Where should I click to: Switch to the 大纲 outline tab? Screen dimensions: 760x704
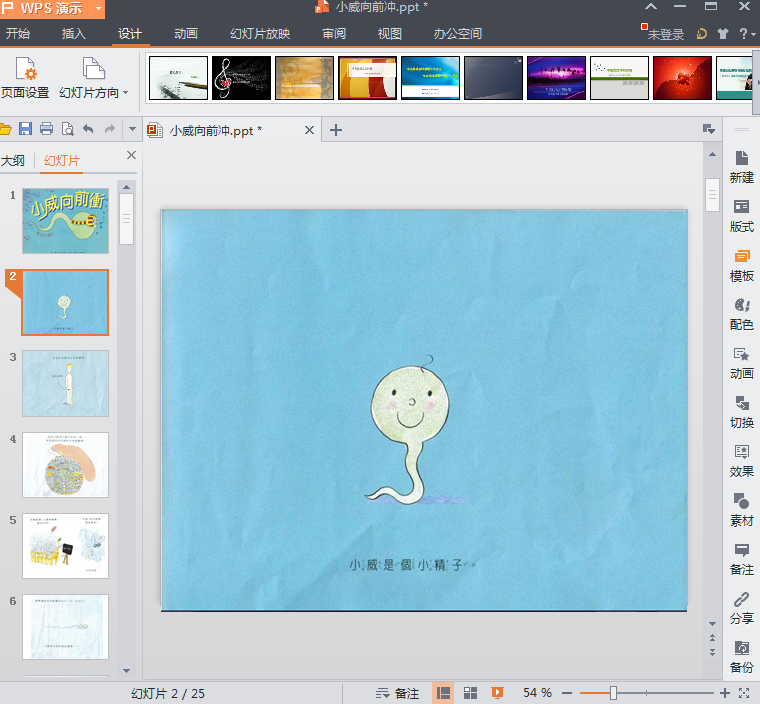13,160
